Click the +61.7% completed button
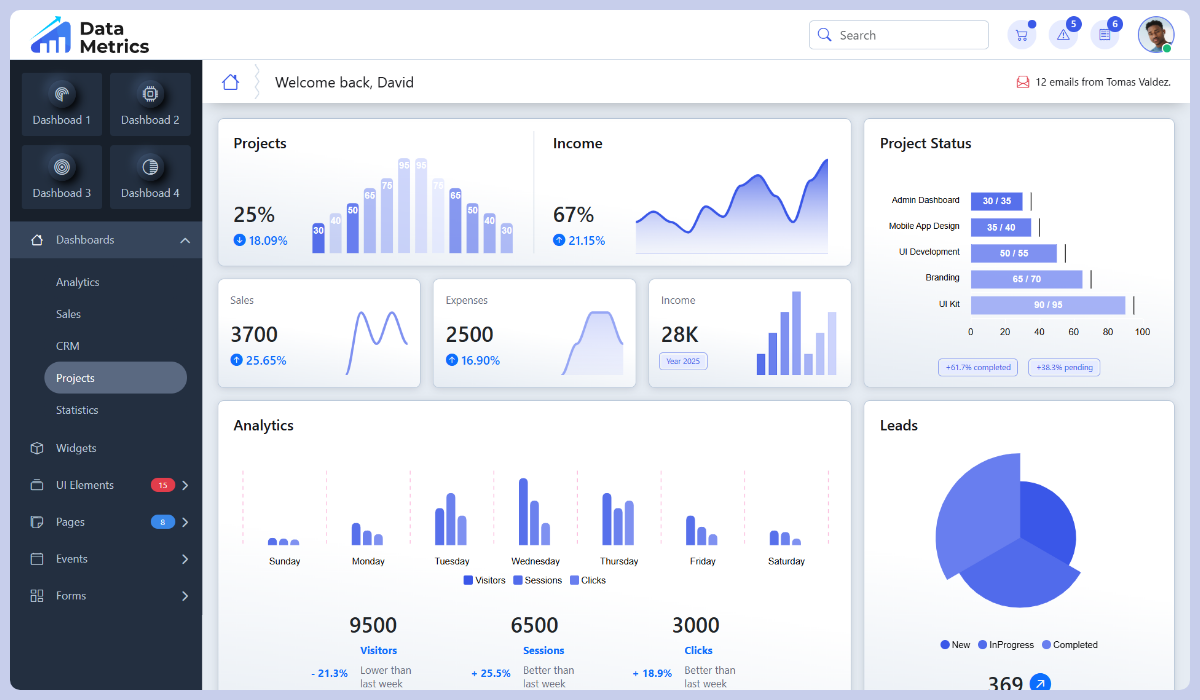 [977, 367]
